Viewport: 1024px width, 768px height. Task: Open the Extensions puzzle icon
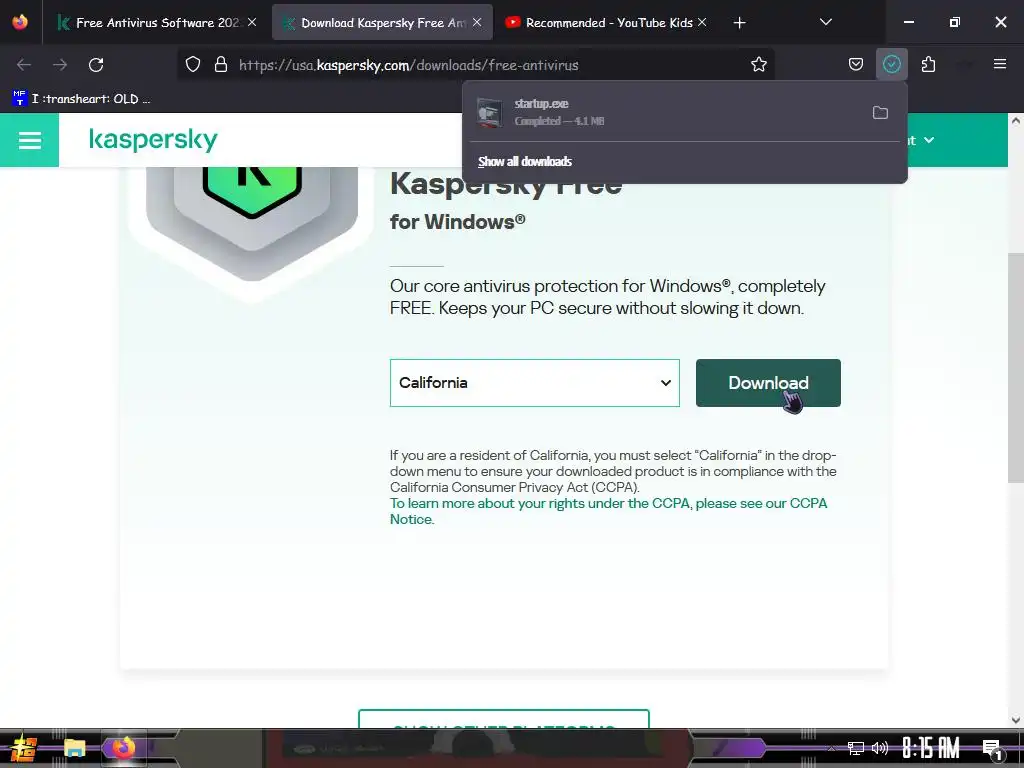pos(928,65)
